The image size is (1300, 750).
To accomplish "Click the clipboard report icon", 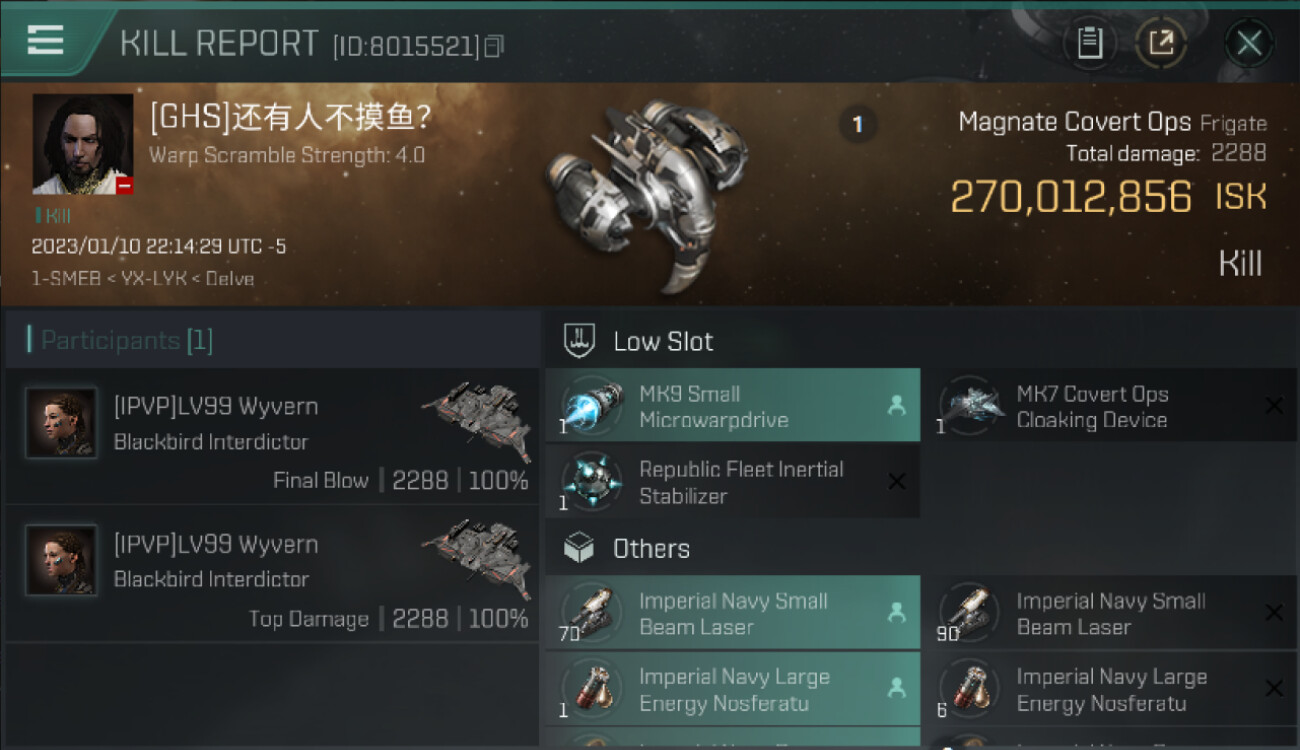I will [1090, 43].
